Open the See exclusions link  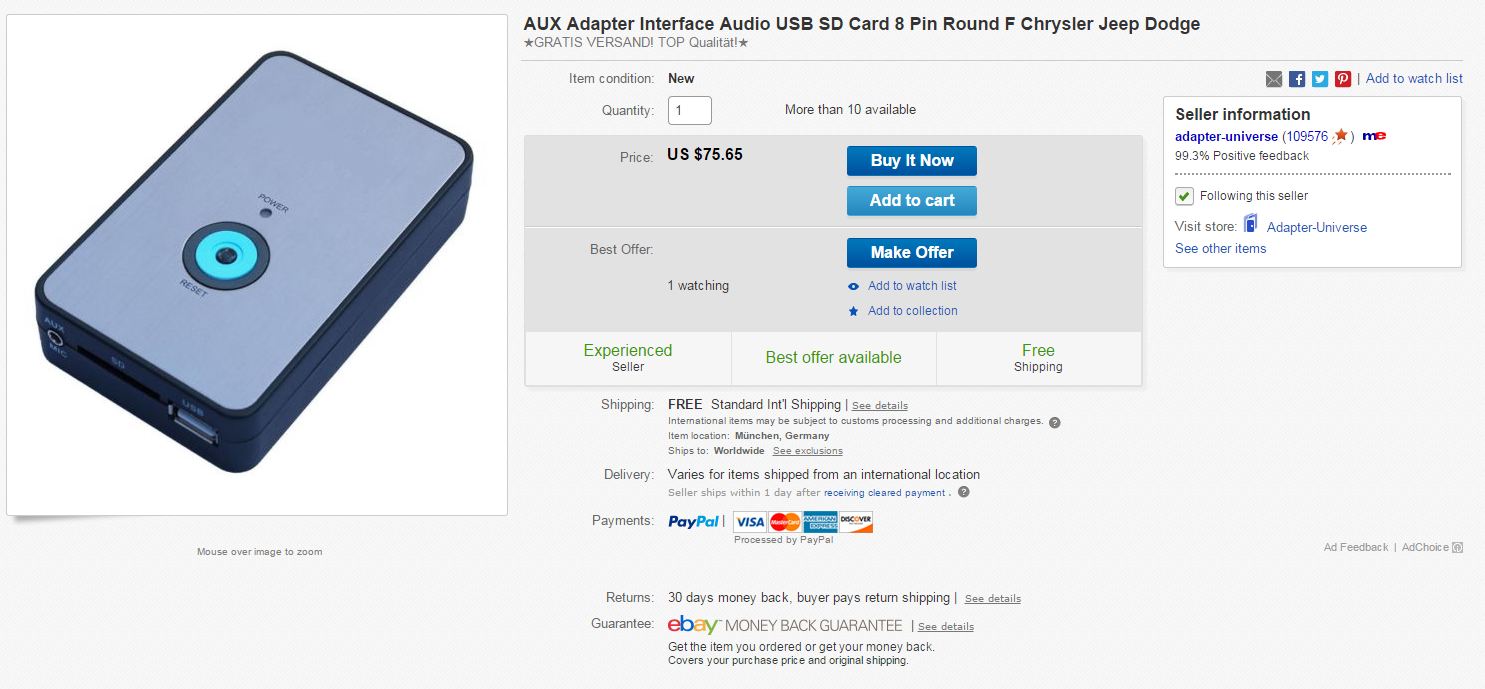coord(807,451)
